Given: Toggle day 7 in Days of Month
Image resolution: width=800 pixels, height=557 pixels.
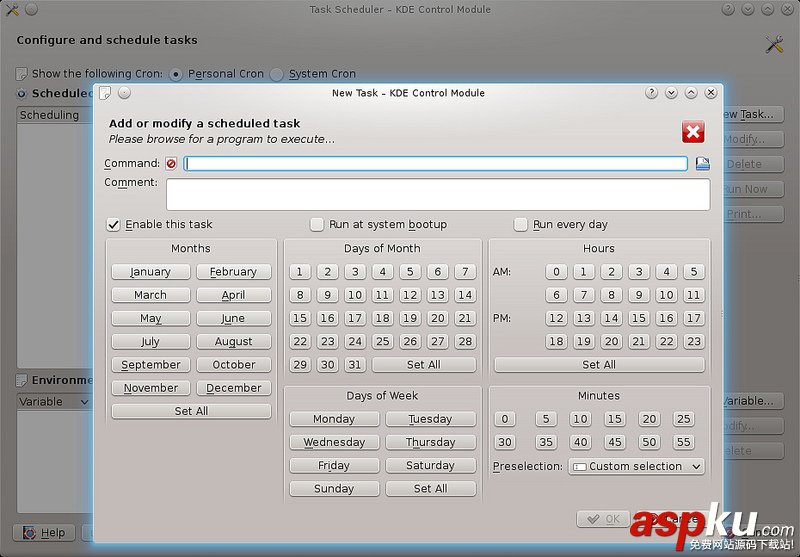Looking at the screenshot, I should [465, 272].
